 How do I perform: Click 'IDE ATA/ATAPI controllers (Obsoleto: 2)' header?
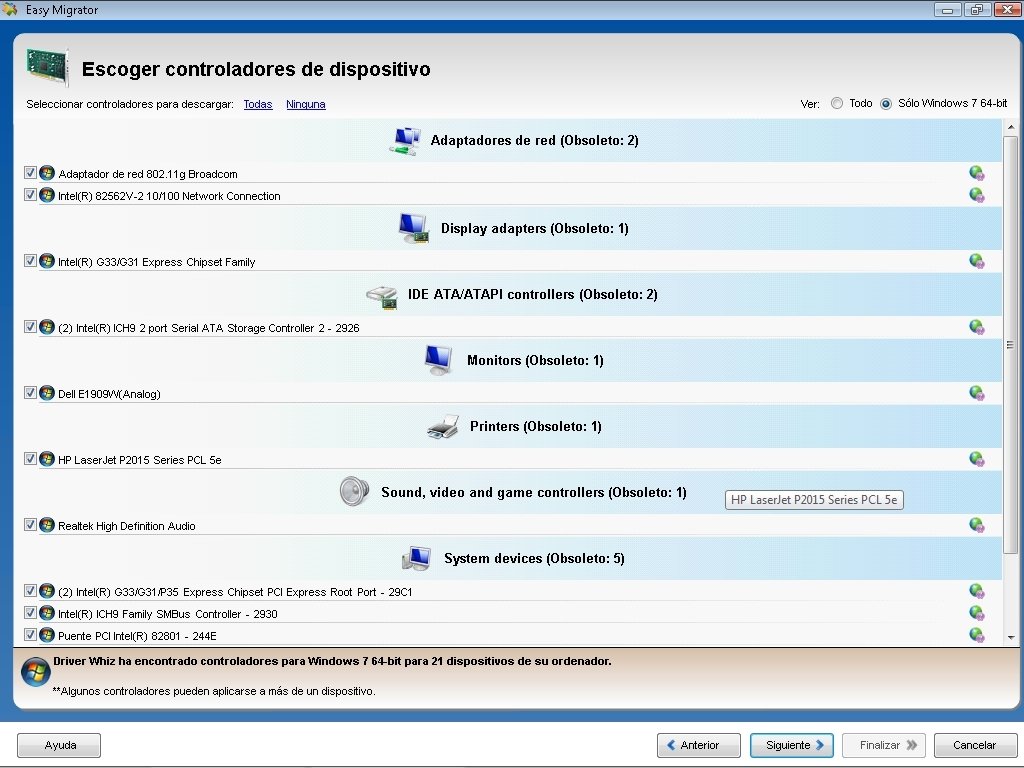pyautogui.click(x=533, y=295)
